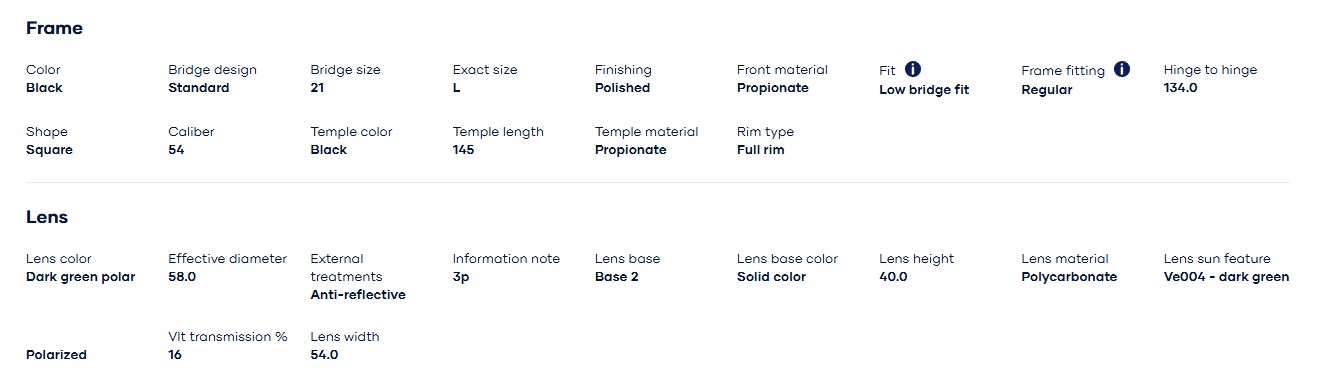Click the Regular frame fitting value

click(x=1046, y=90)
